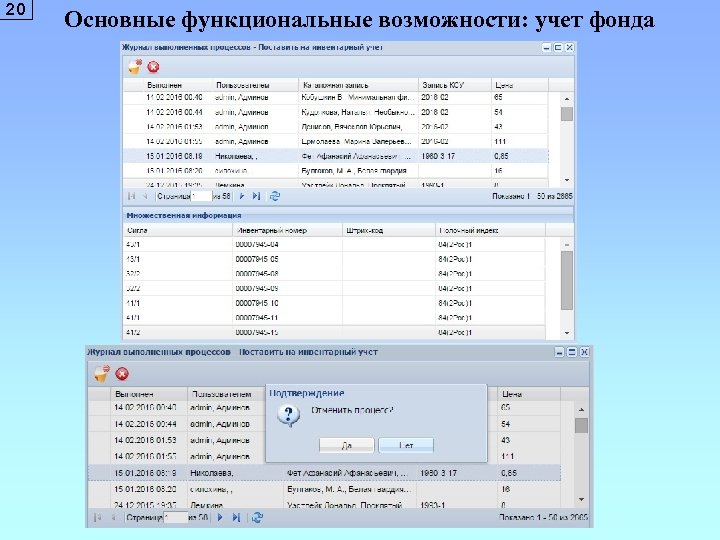Select upper window row with price 111

tap(335, 141)
